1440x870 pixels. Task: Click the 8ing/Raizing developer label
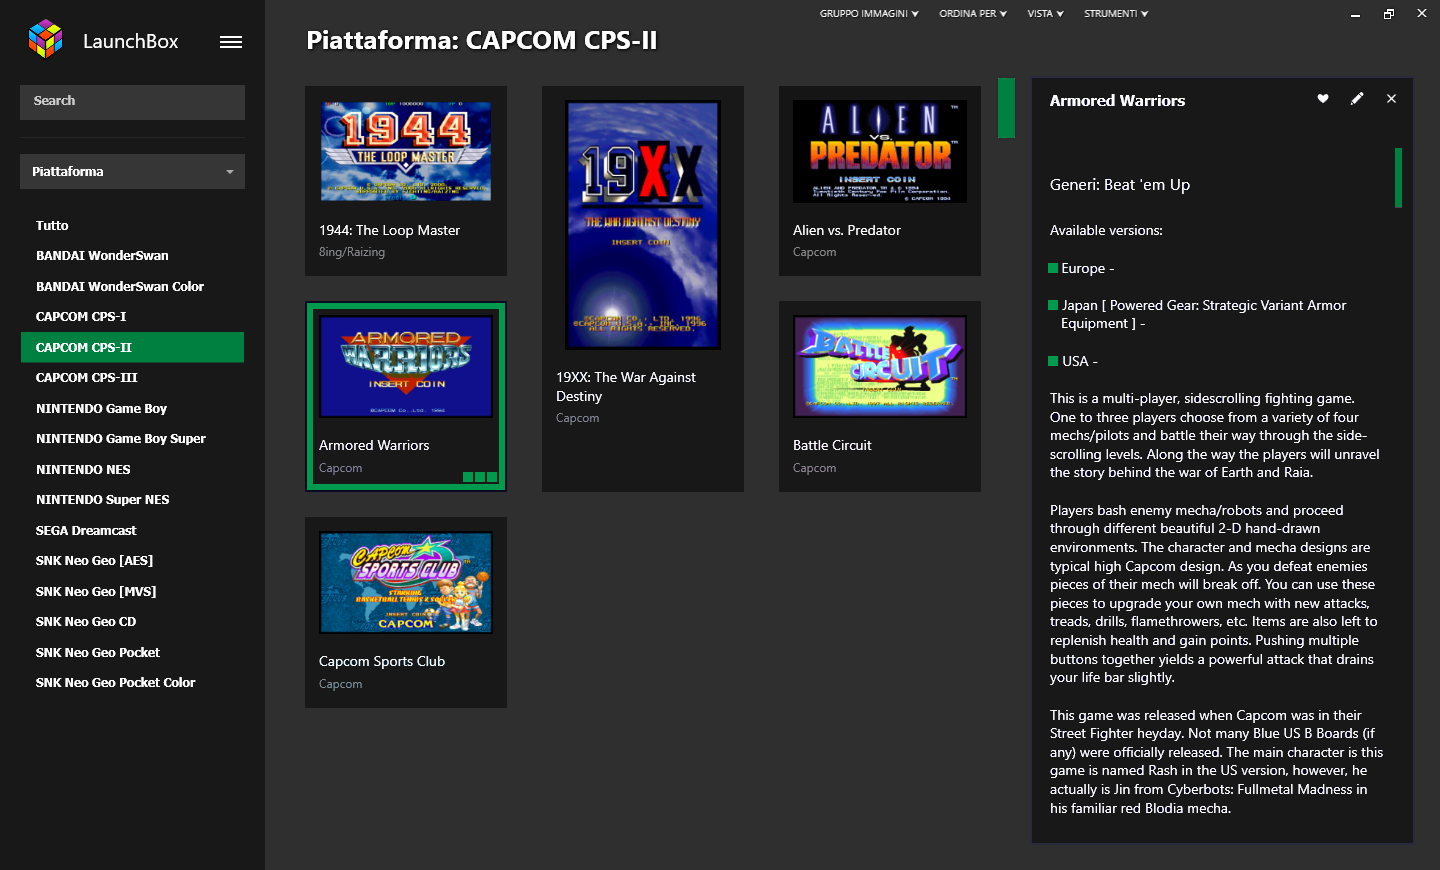[352, 252]
